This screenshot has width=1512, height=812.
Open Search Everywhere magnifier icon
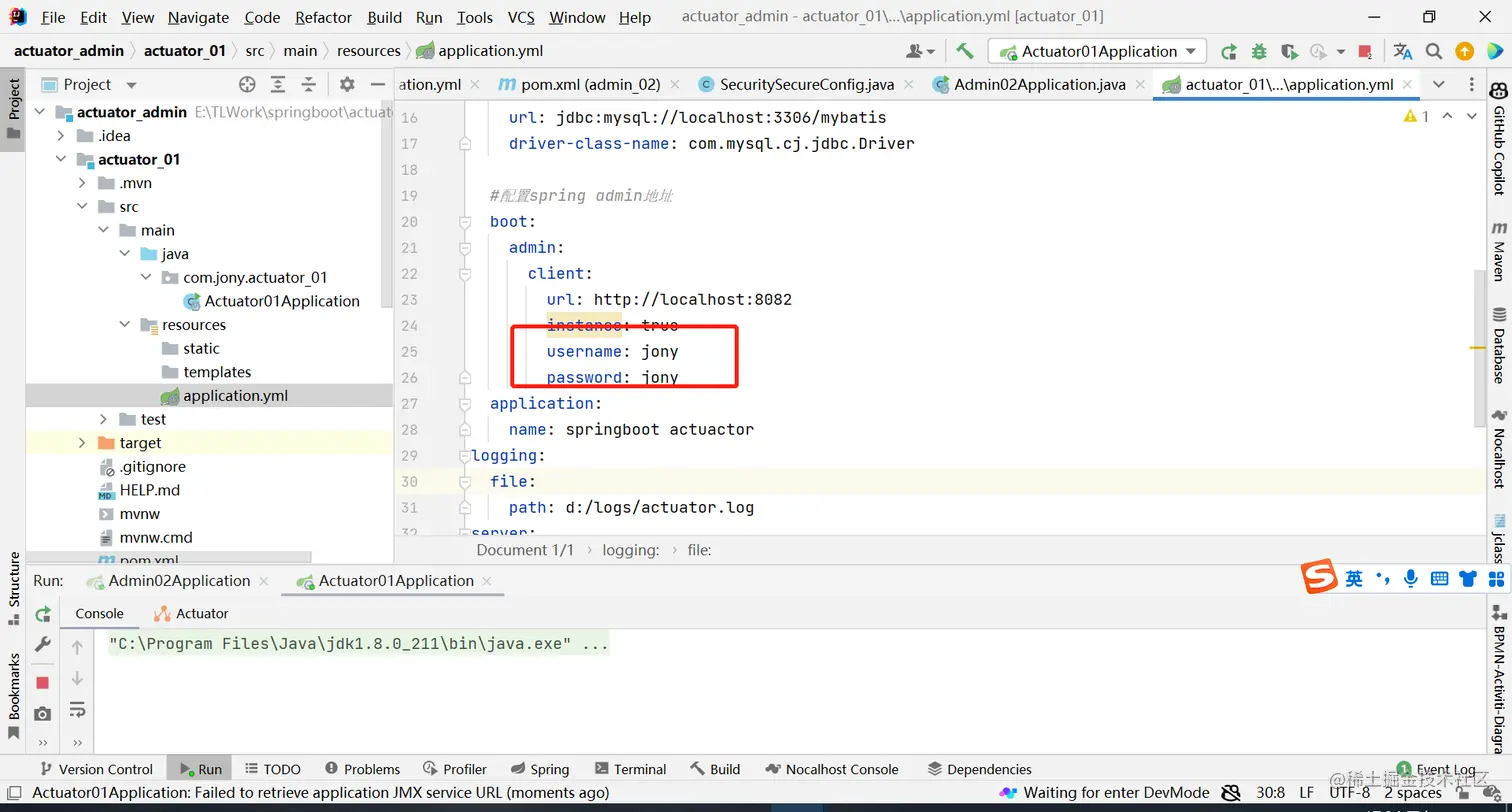[x=1434, y=51]
